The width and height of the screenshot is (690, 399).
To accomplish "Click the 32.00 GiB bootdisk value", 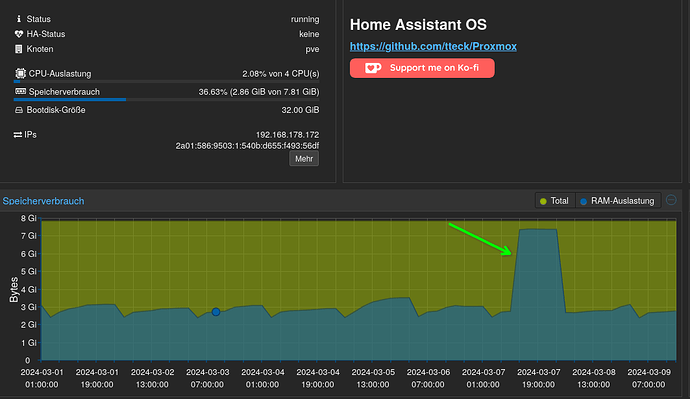I will point(300,110).
